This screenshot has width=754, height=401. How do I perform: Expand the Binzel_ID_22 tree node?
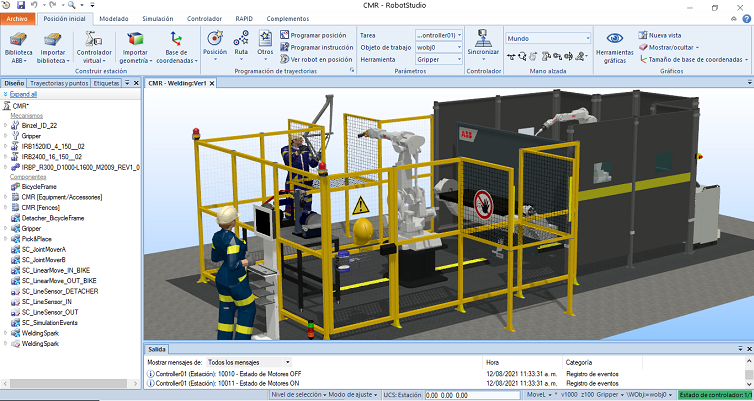pos(6,125)
